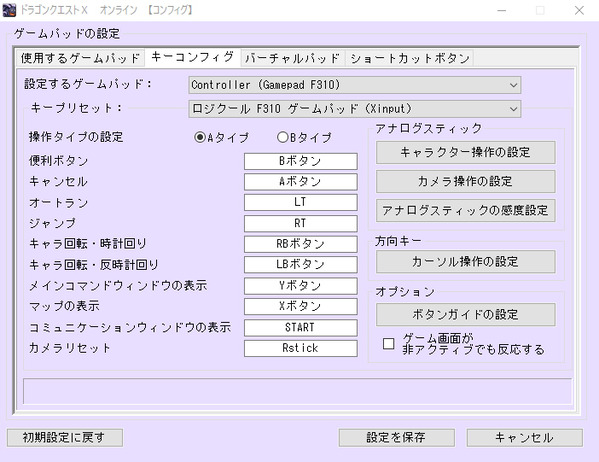Click the カメラリセット label
599x462 pixels.
70,348
